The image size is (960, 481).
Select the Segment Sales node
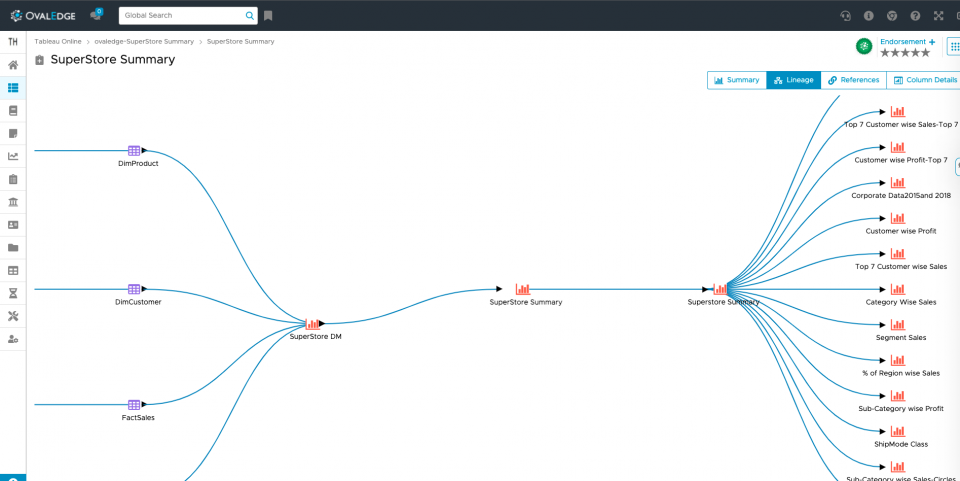[898, 324]
